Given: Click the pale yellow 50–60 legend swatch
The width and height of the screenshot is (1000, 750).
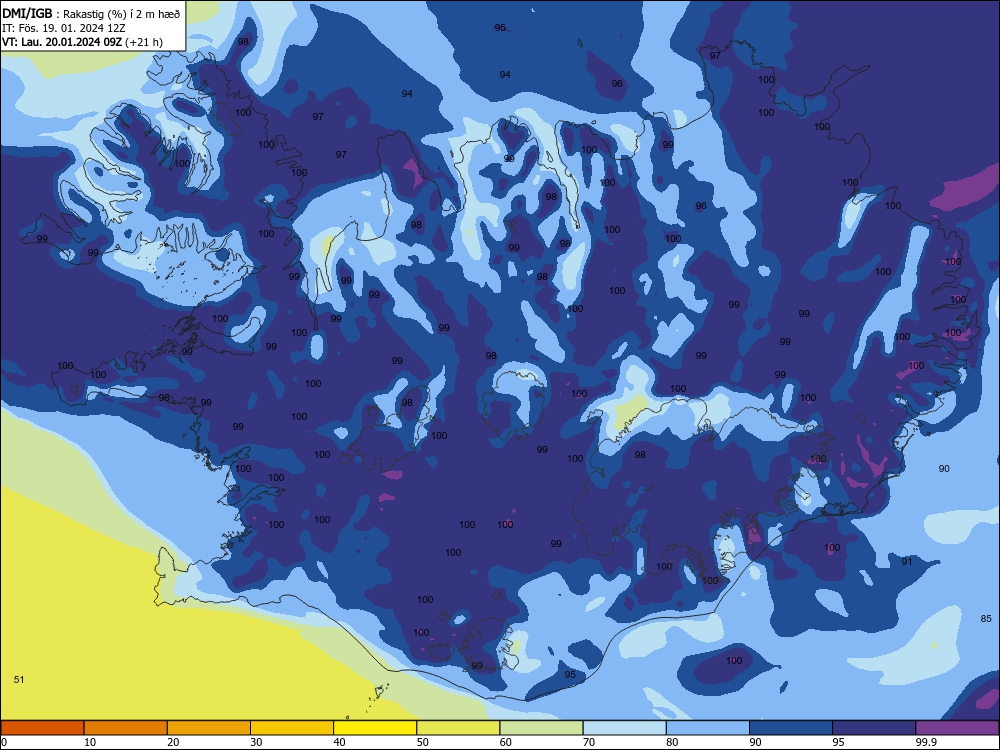Looking at the screenshot, I should pos(458,727).
